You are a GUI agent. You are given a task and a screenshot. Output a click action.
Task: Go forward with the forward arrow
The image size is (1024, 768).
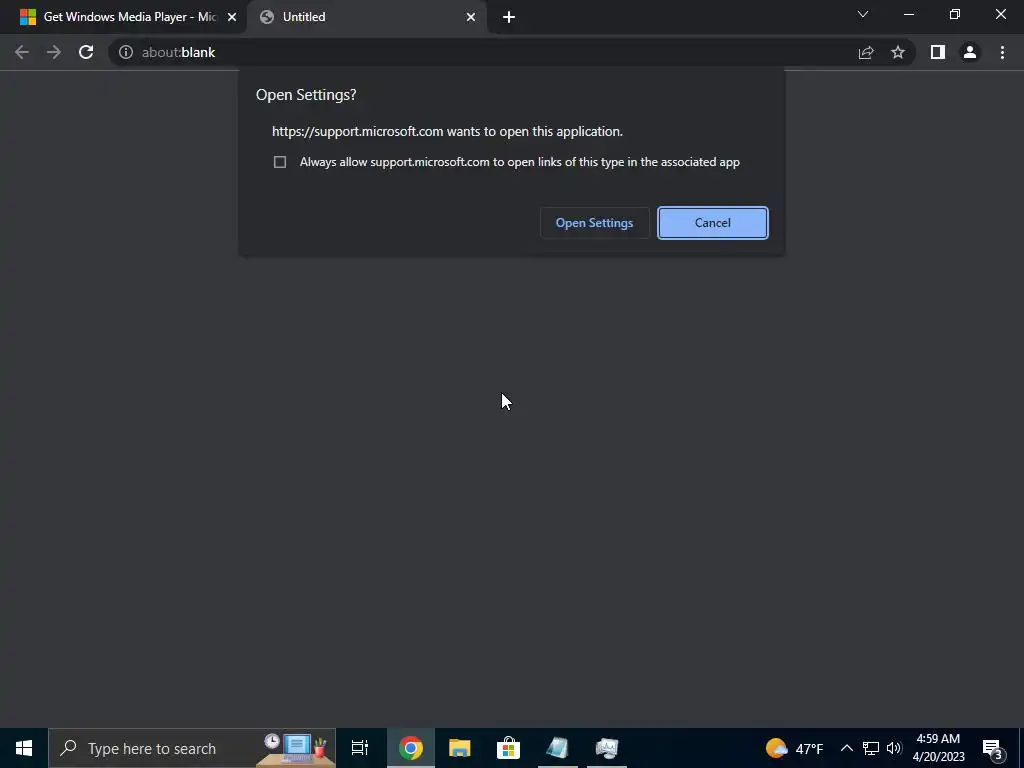(x=54, y=52)
